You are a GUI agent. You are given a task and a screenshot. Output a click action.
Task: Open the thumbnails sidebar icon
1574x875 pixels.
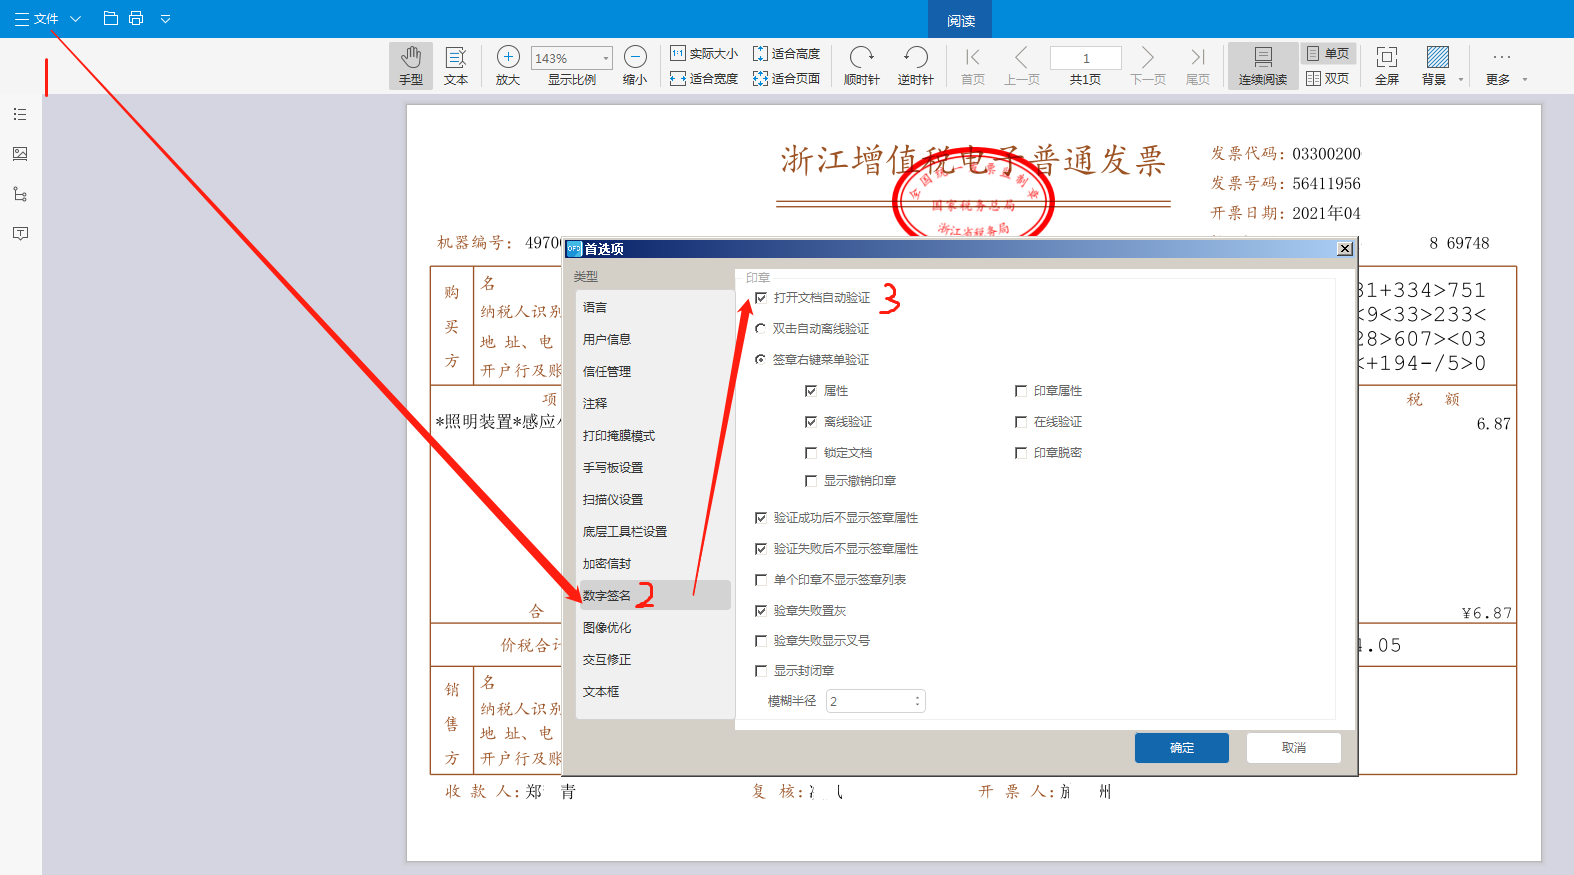(20, 154)
